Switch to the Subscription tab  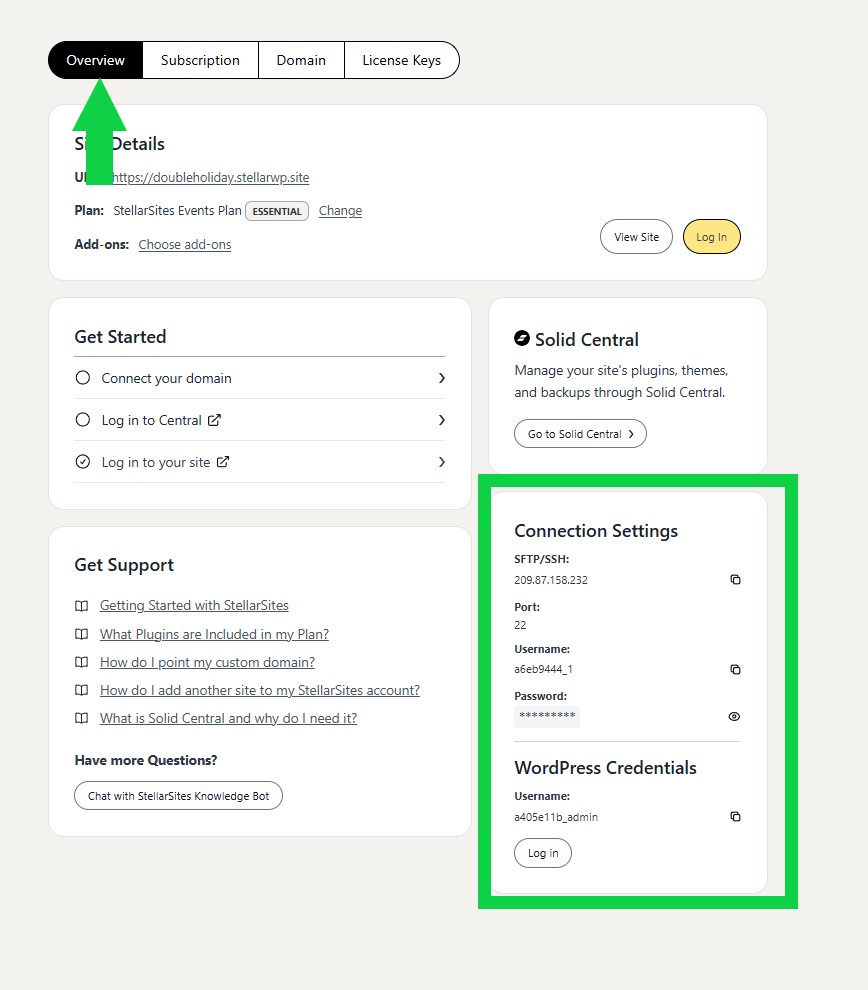click(199, 60)
